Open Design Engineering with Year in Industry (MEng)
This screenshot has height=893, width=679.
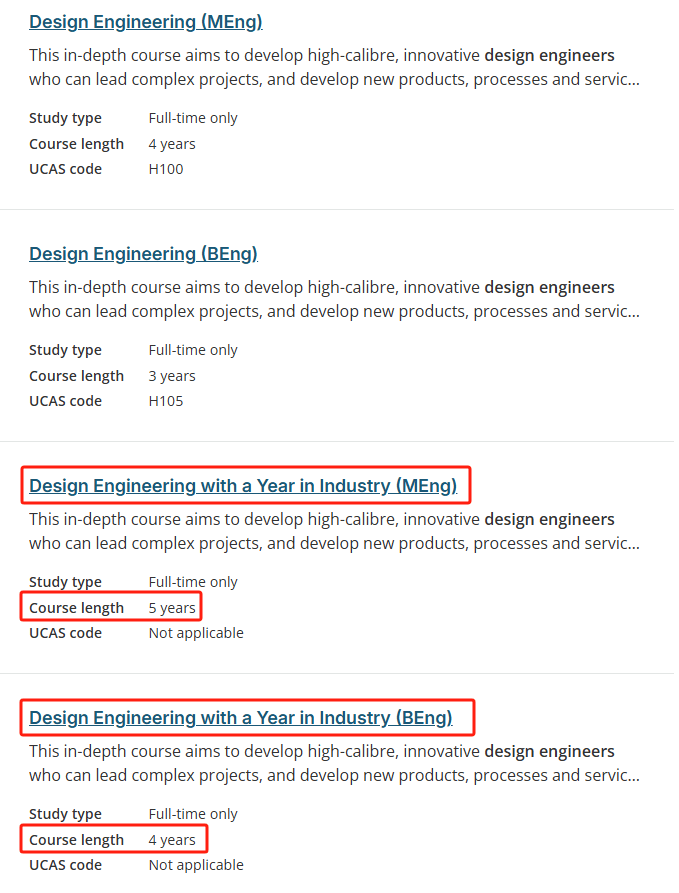click(x=243, y=486)
